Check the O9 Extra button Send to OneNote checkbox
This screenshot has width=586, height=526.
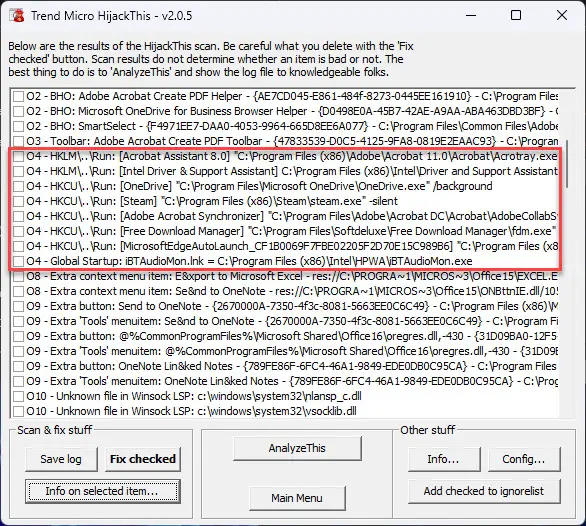(x=18, y=306)
